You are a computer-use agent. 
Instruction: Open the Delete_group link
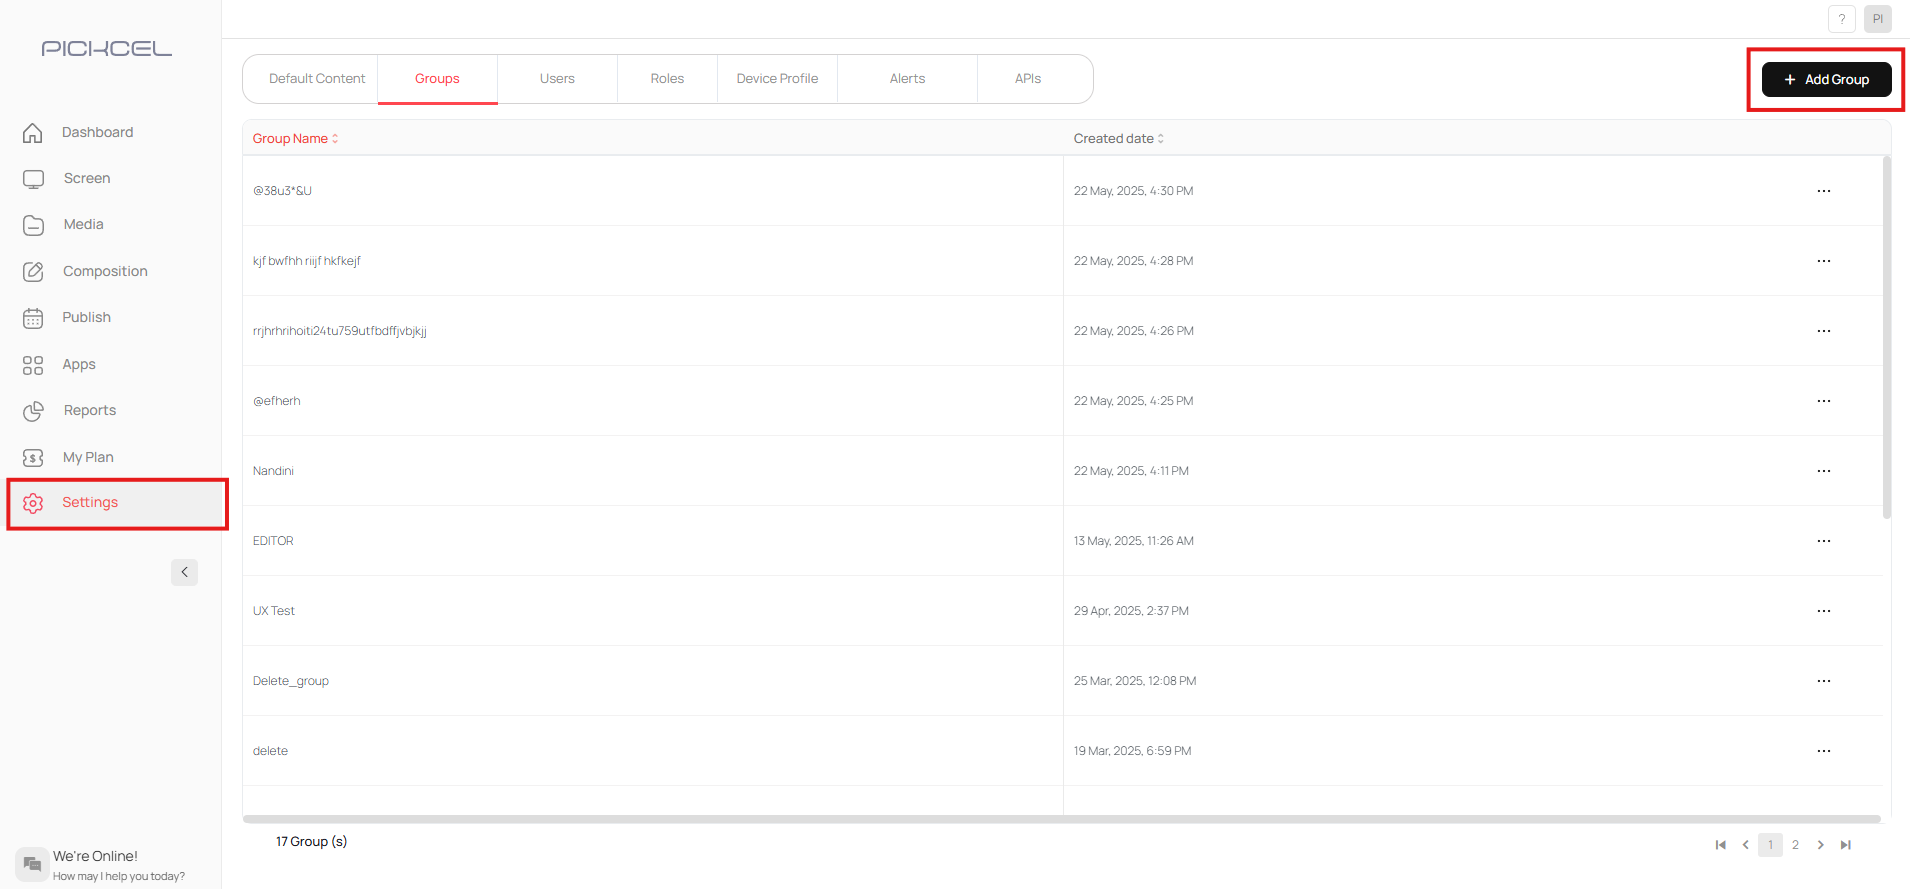pos(290,681)
